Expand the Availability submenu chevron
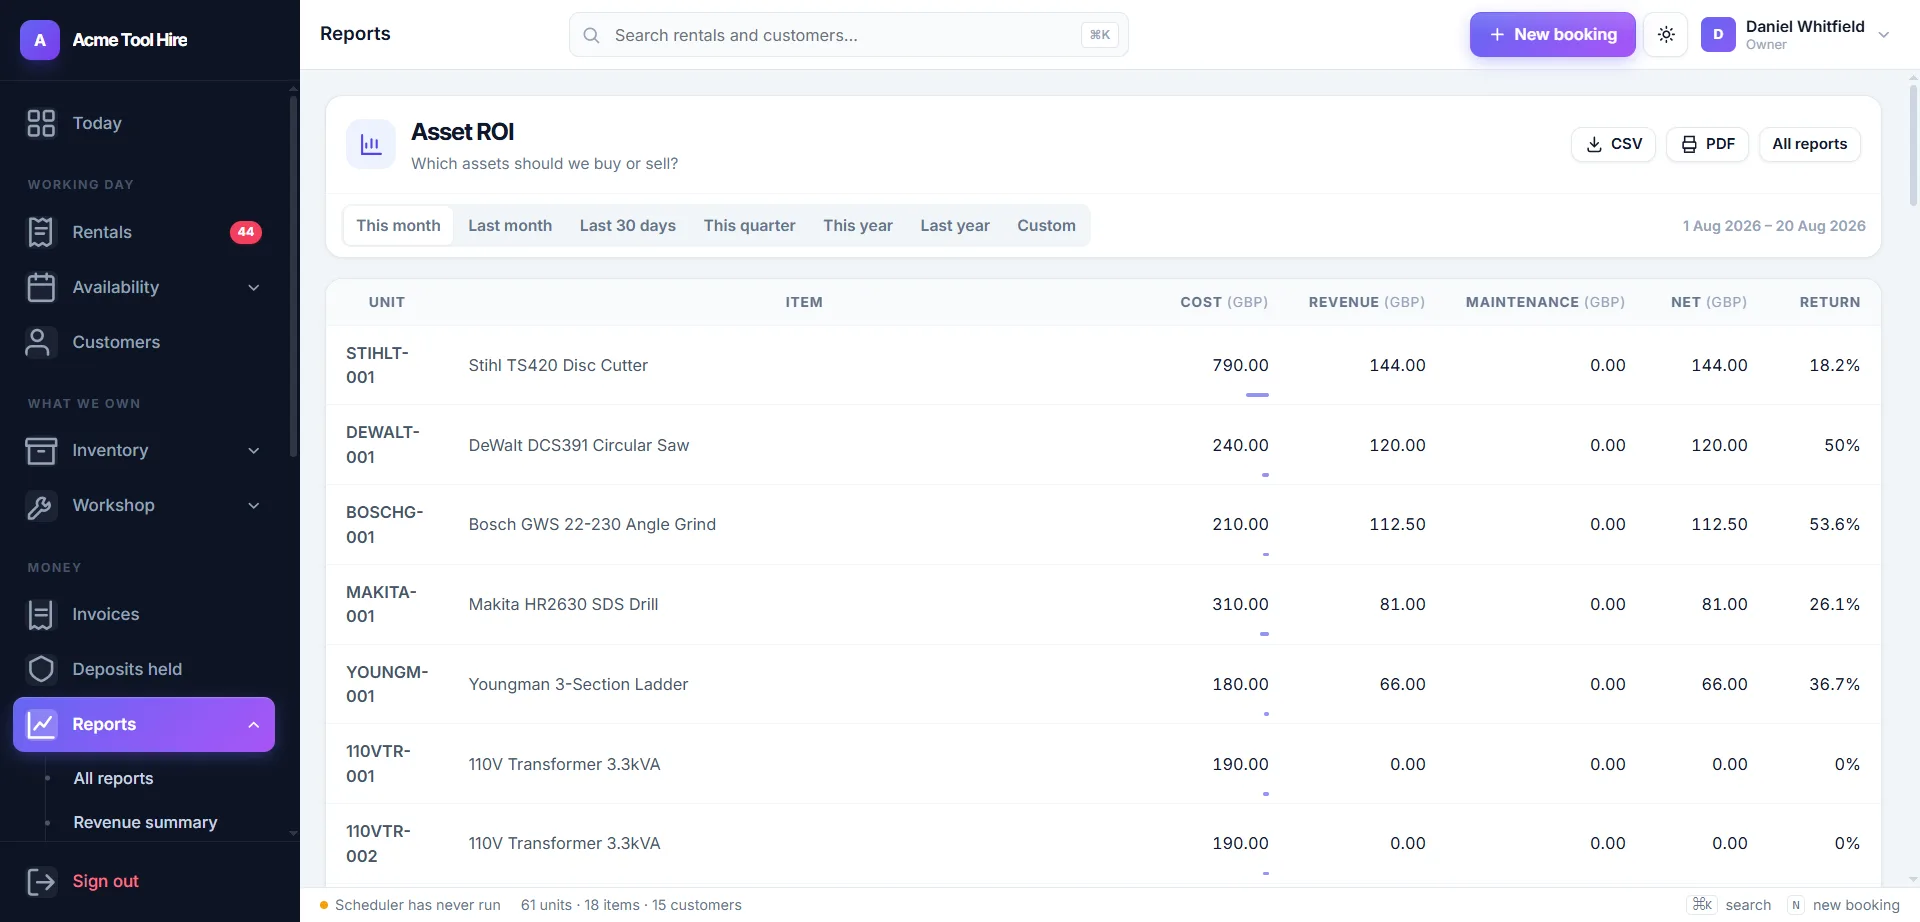The width and height of the screenshot is (1920, 922). coord(254,287)
